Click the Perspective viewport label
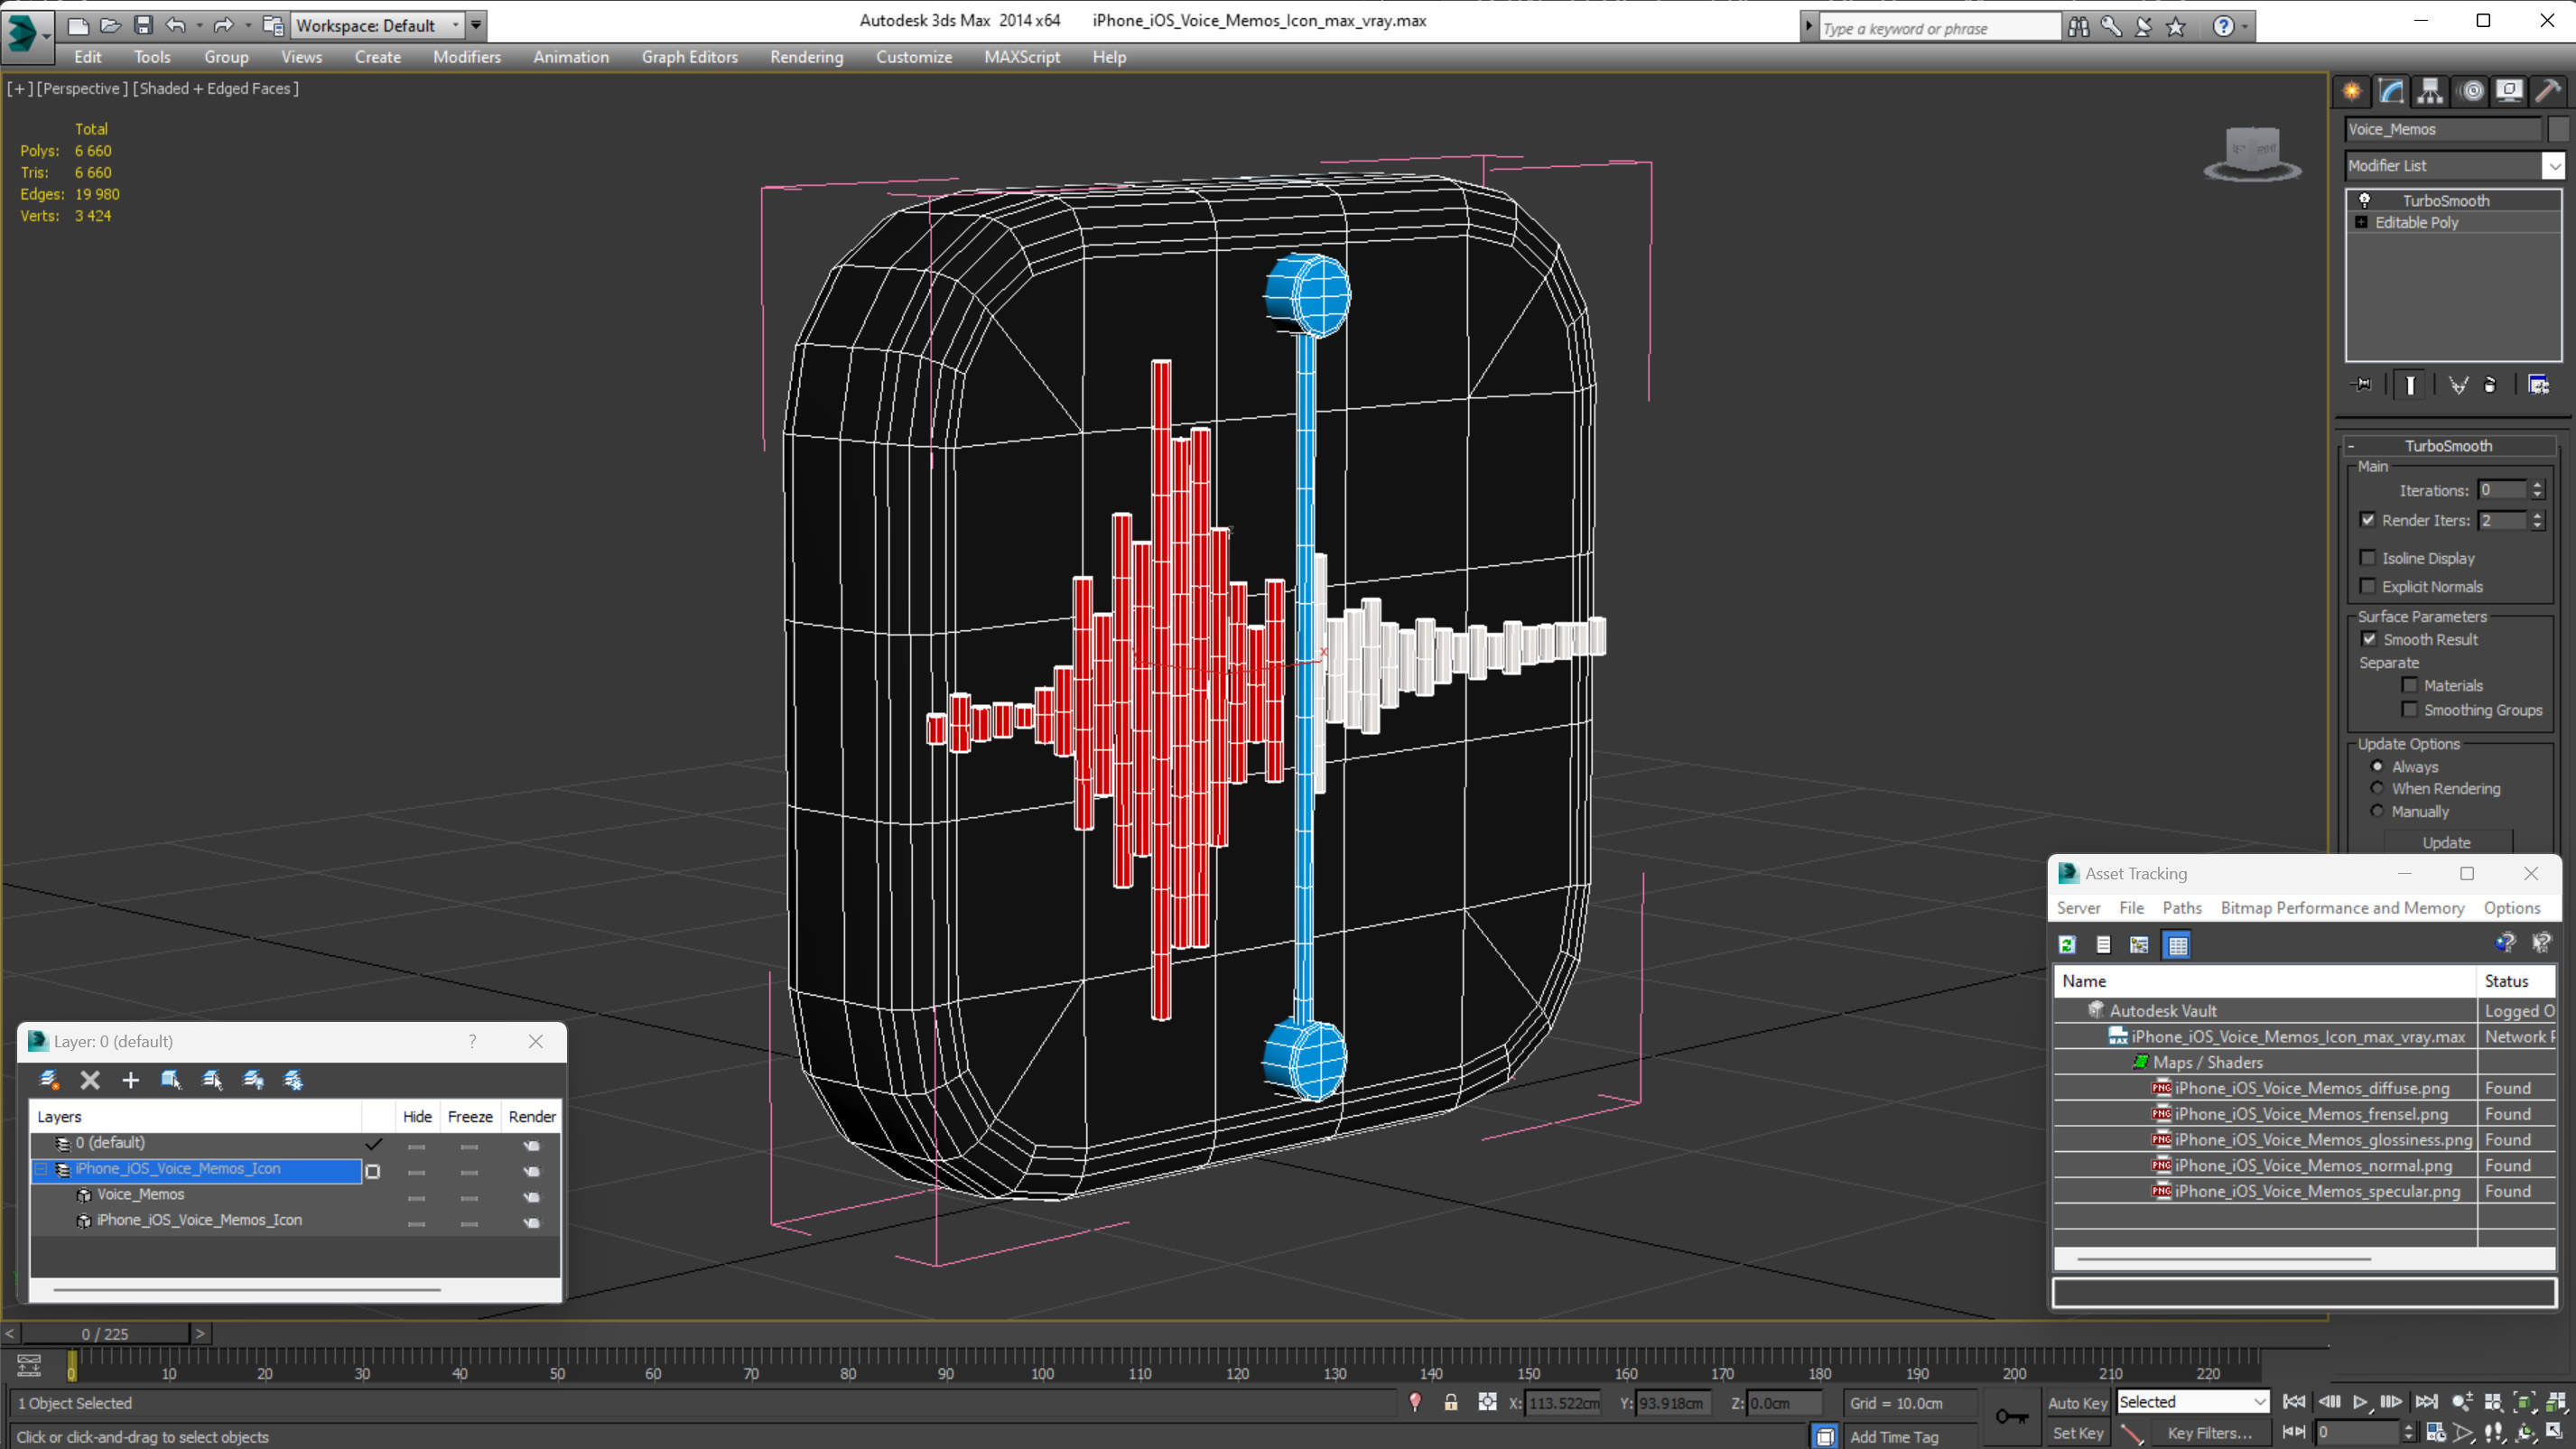The height and width of the screenshot is (1449, 2576). tap(82, 88)
